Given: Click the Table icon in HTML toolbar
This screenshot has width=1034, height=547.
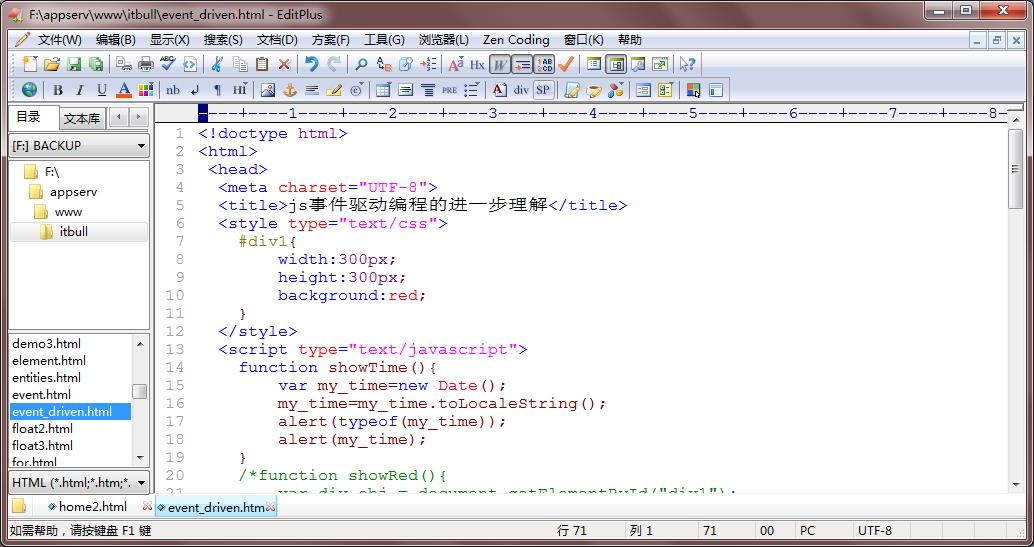Looking at the screenshot, I should click(x=384, y=90).
